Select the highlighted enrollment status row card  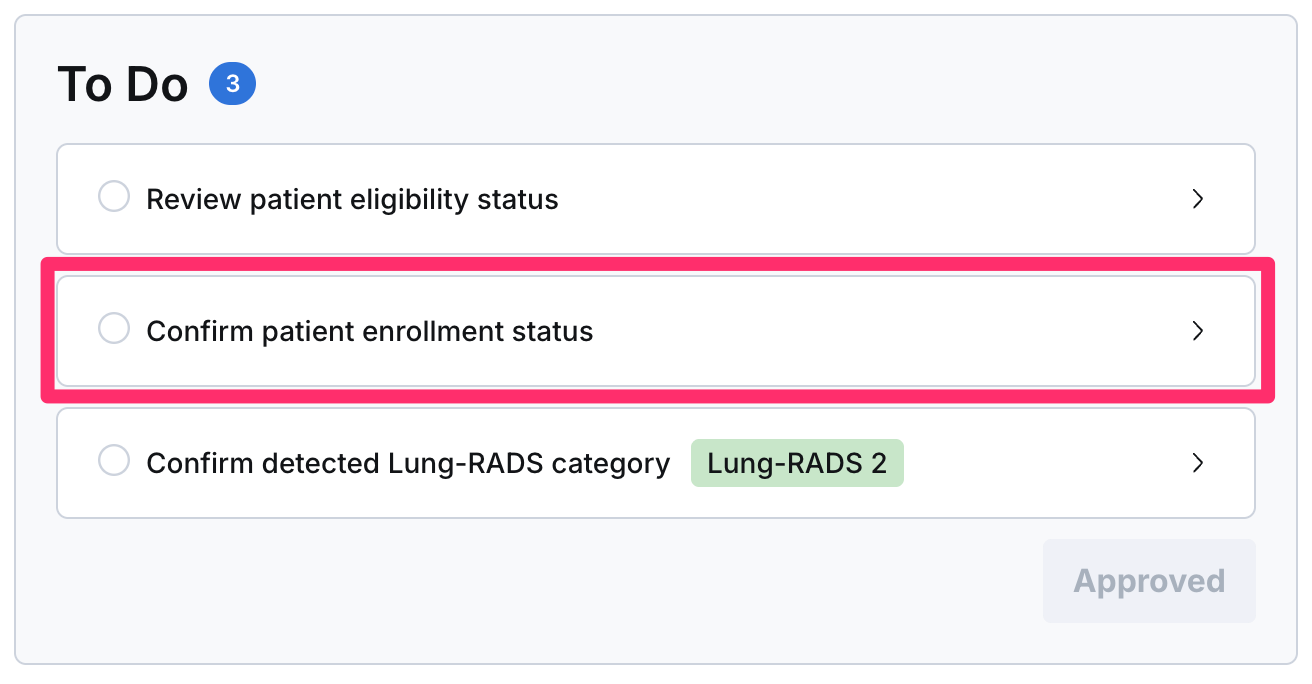656,331
